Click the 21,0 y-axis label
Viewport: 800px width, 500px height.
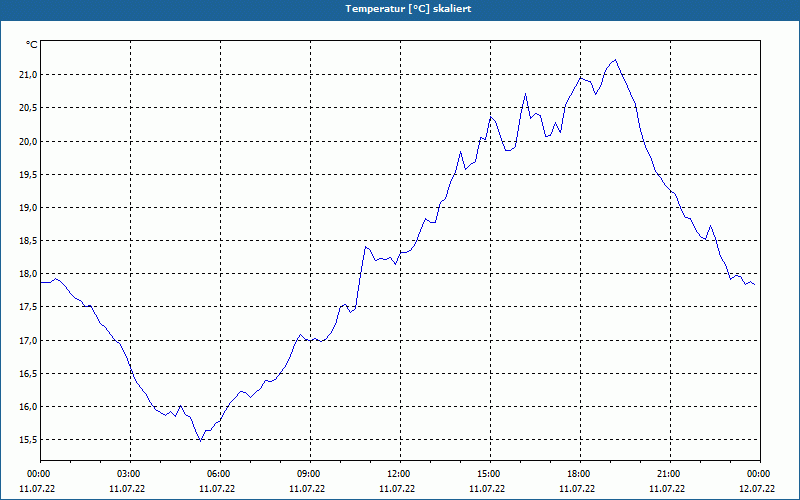click(x=29, y=75)
